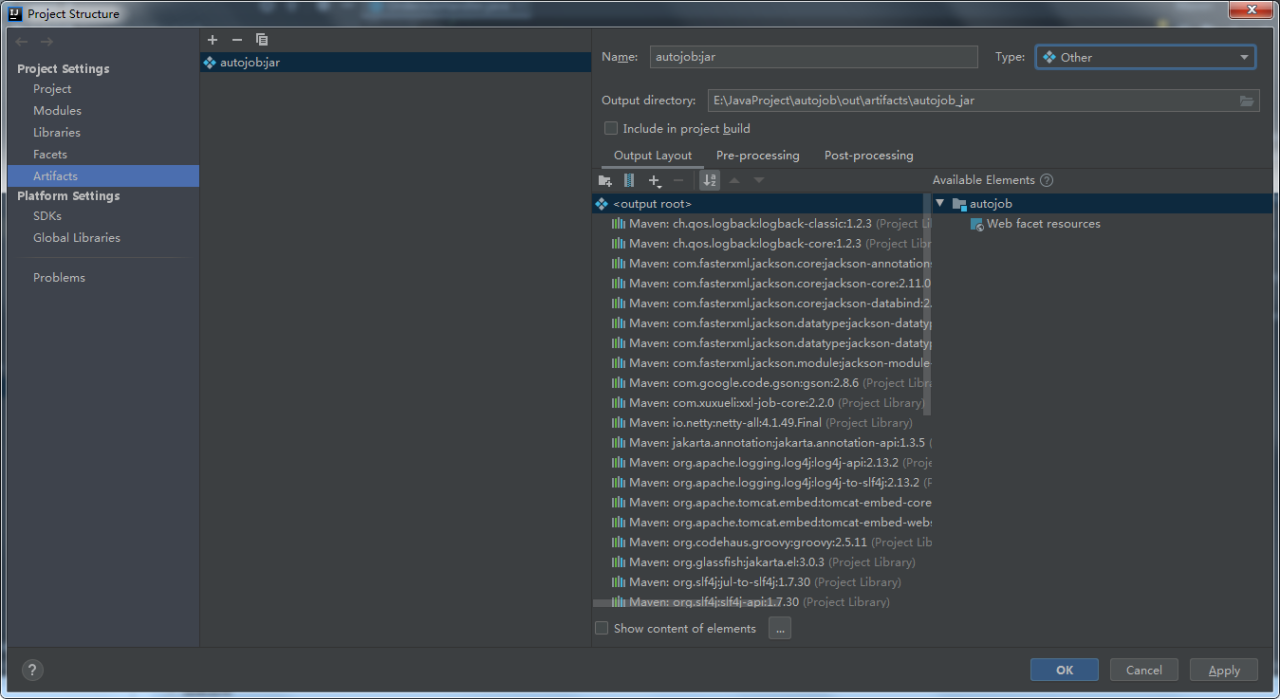Viewport: 1280px width, 699px height.
Task: Go forward with the right arrow
Action: (x=47, y=41)
